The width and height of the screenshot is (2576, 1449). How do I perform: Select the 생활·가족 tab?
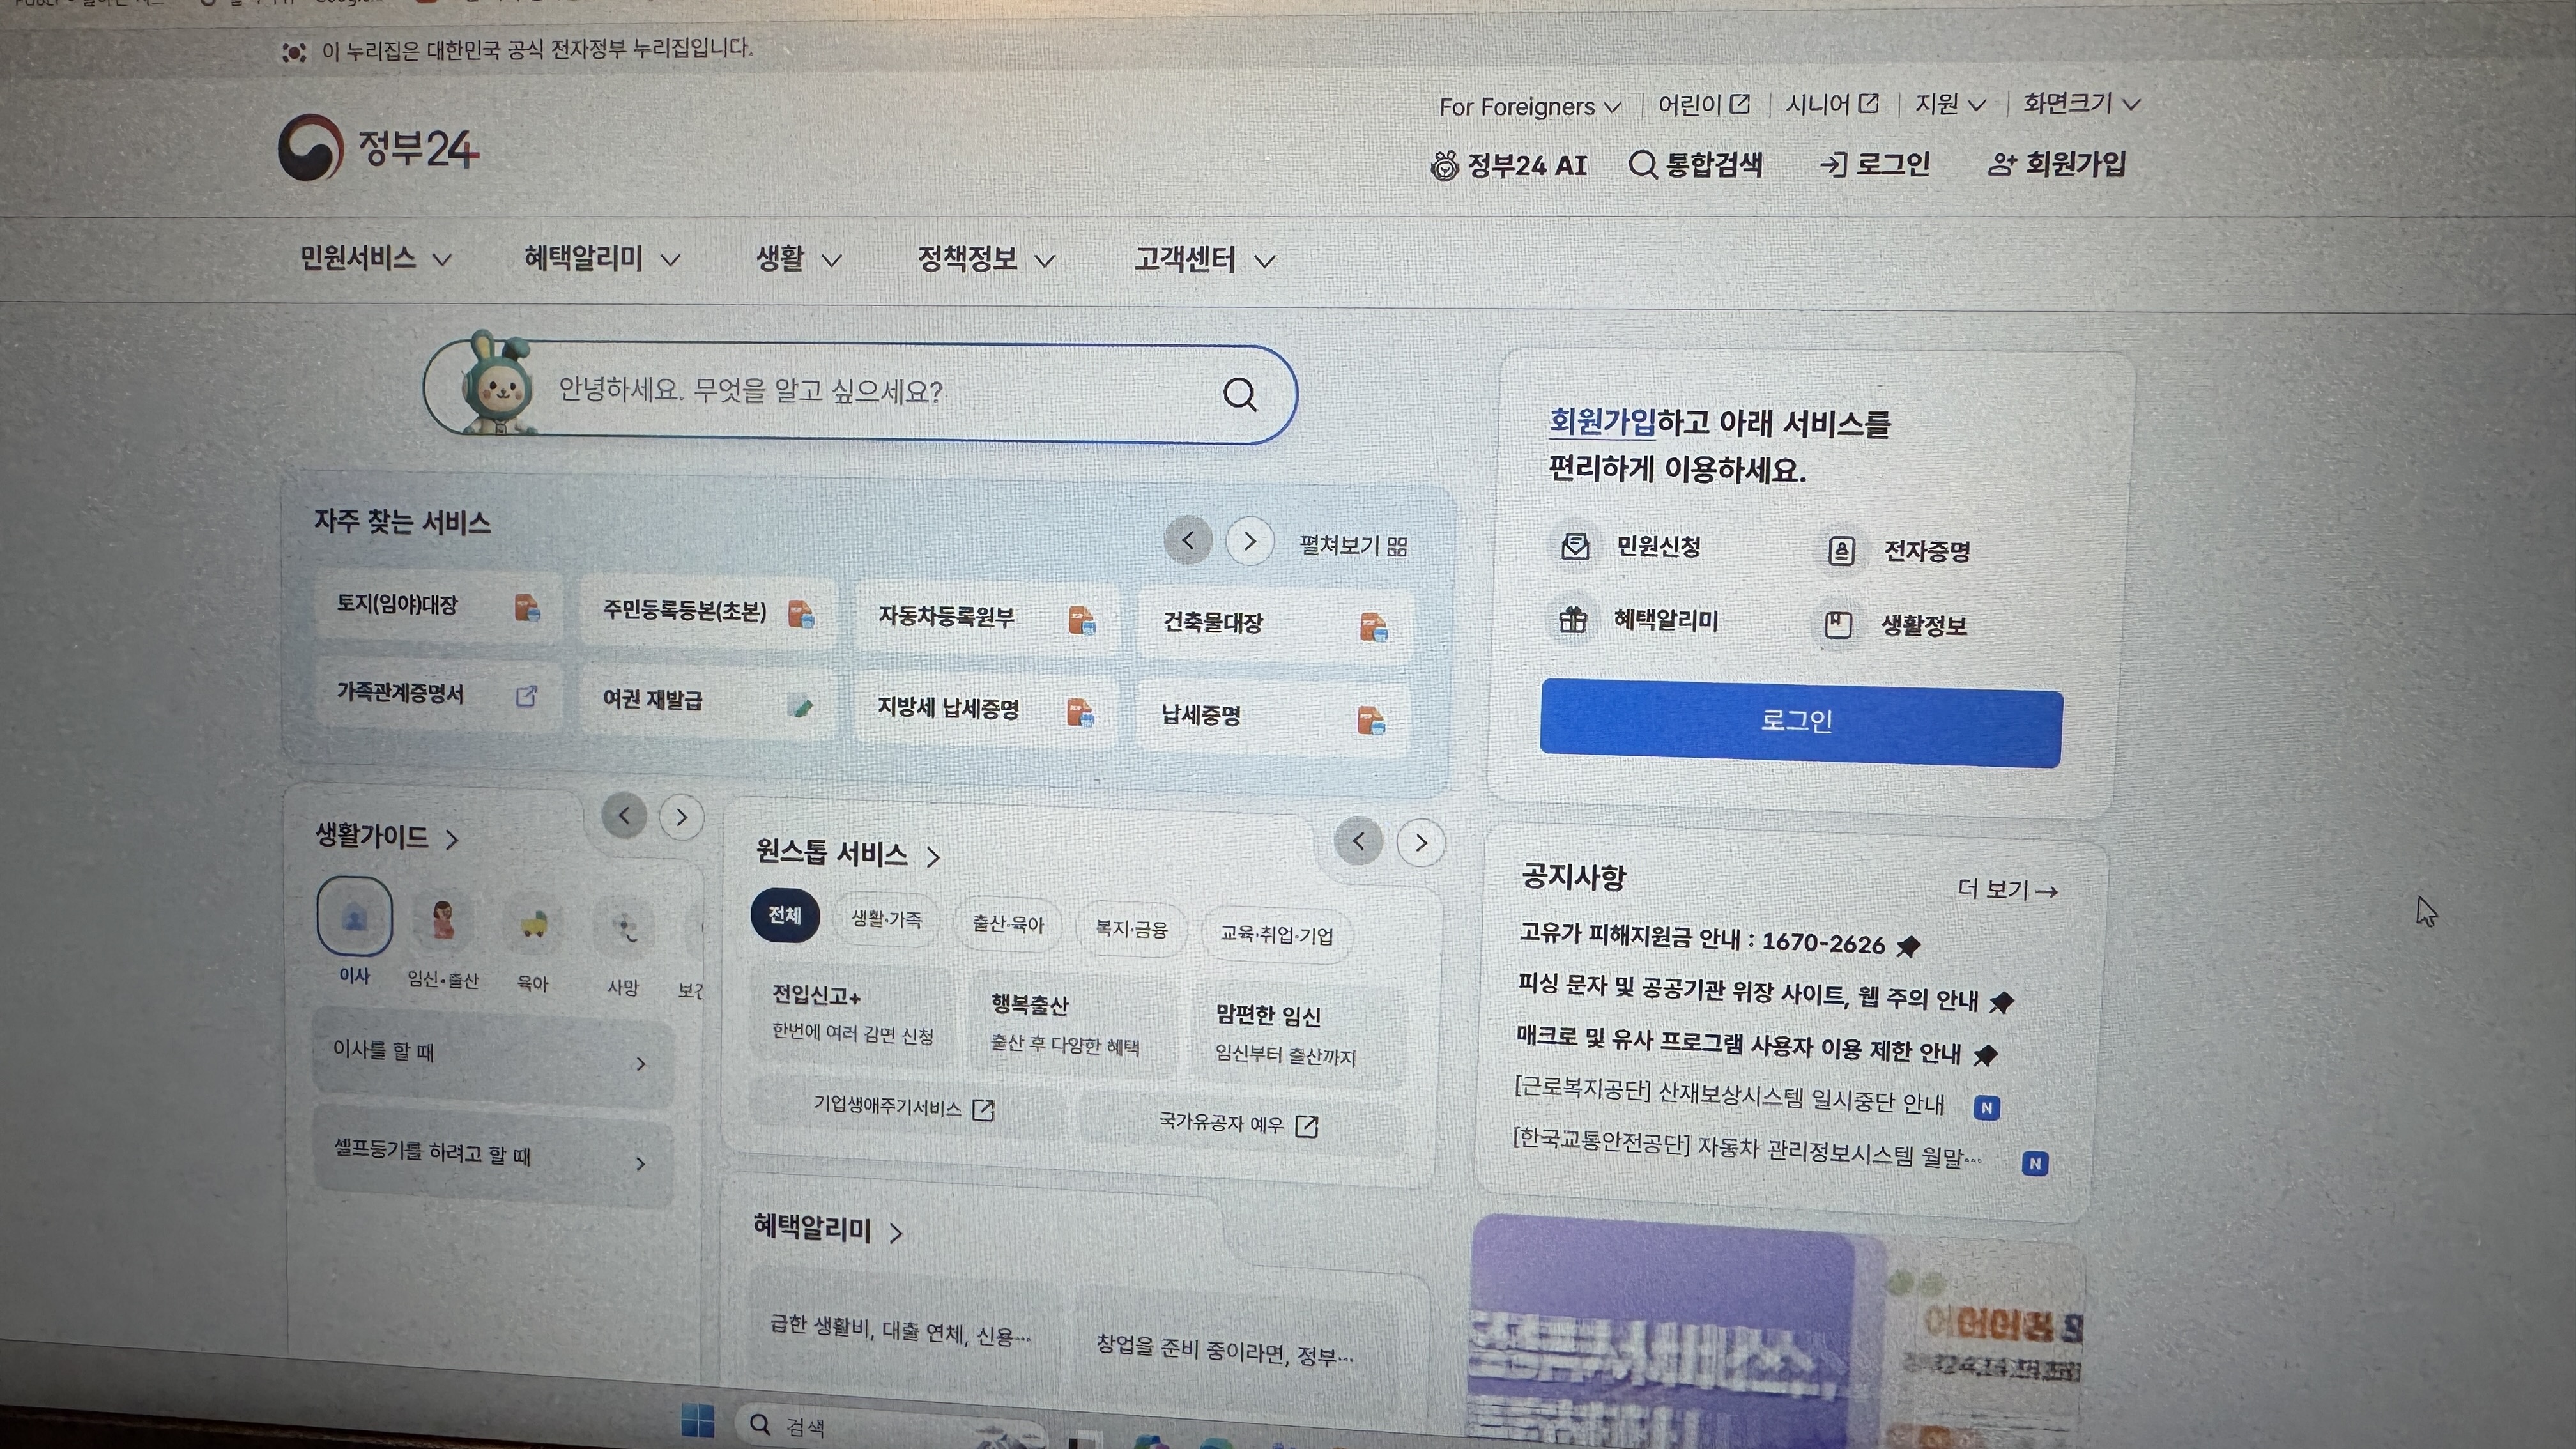(x=886, y=919)
